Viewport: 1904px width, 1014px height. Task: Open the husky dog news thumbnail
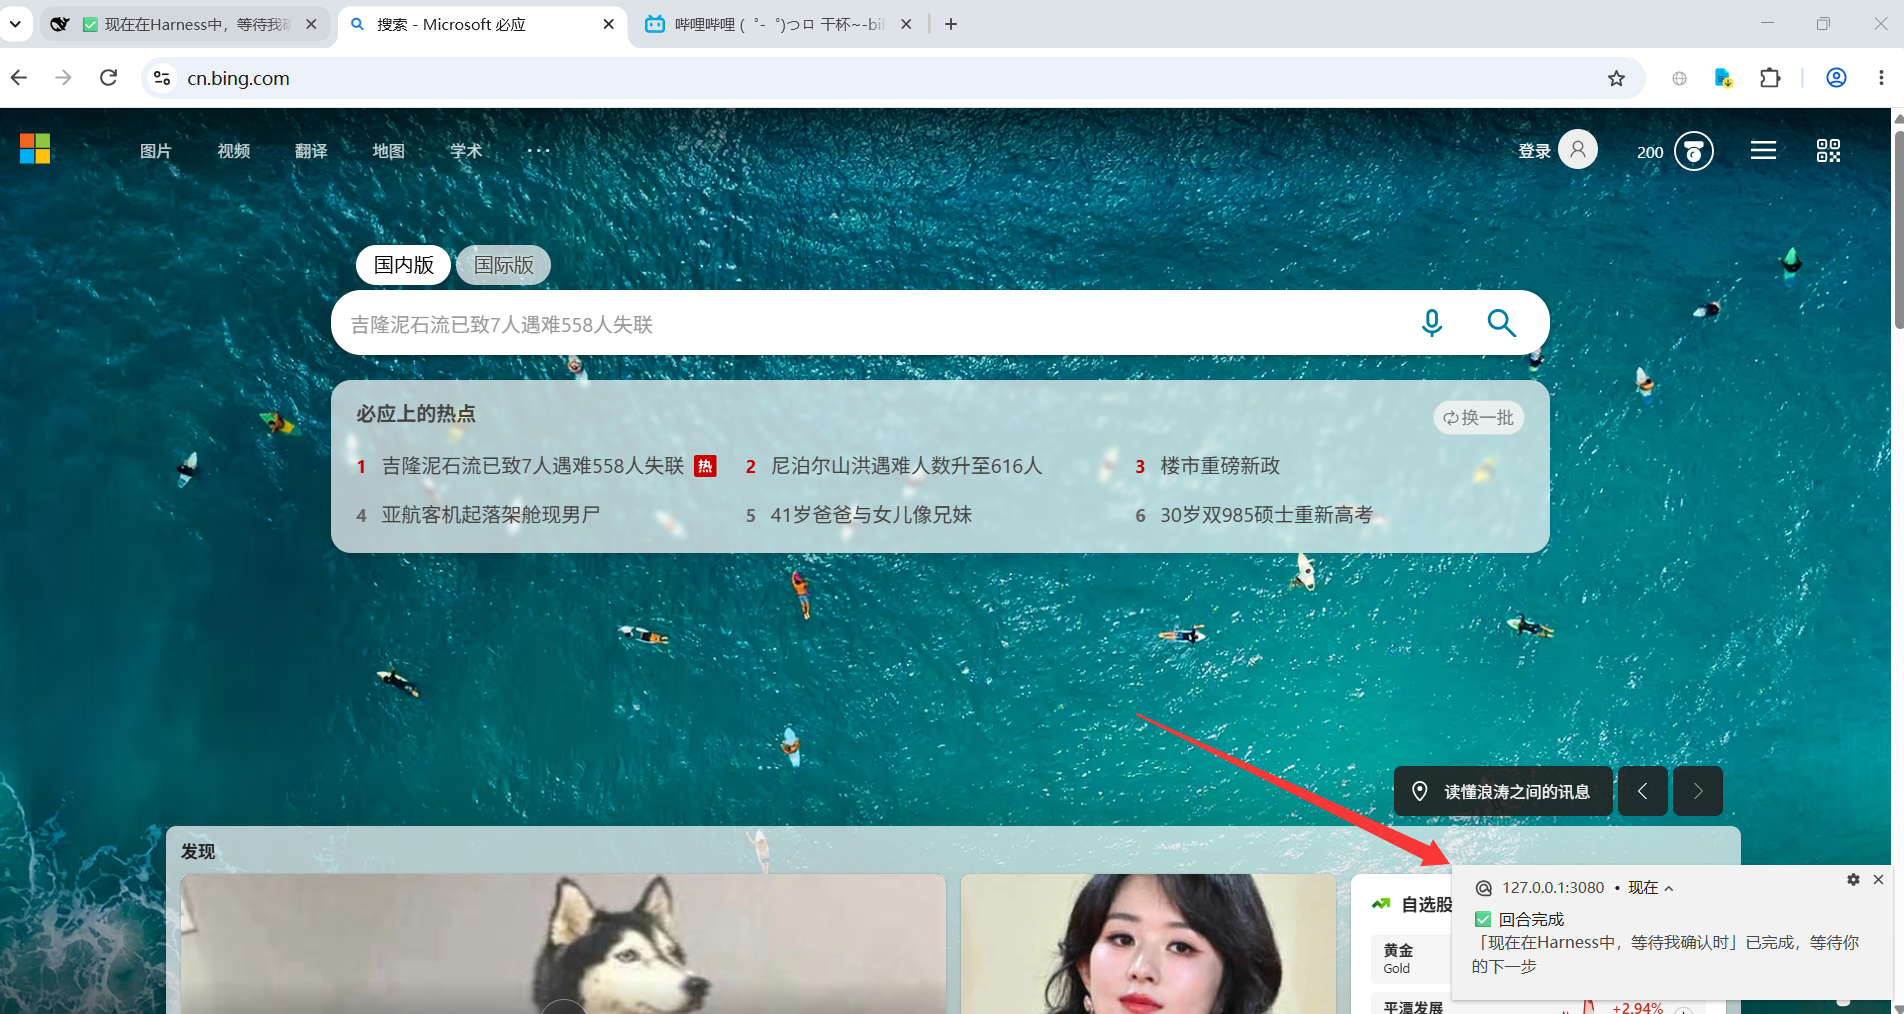coord(563,944)
